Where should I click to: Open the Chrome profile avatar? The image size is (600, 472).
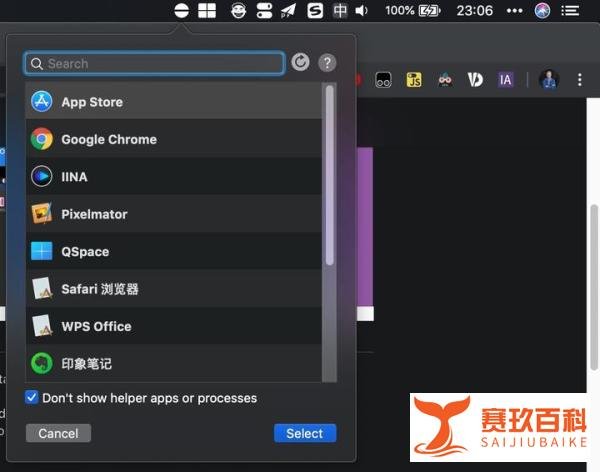[549, 79]
